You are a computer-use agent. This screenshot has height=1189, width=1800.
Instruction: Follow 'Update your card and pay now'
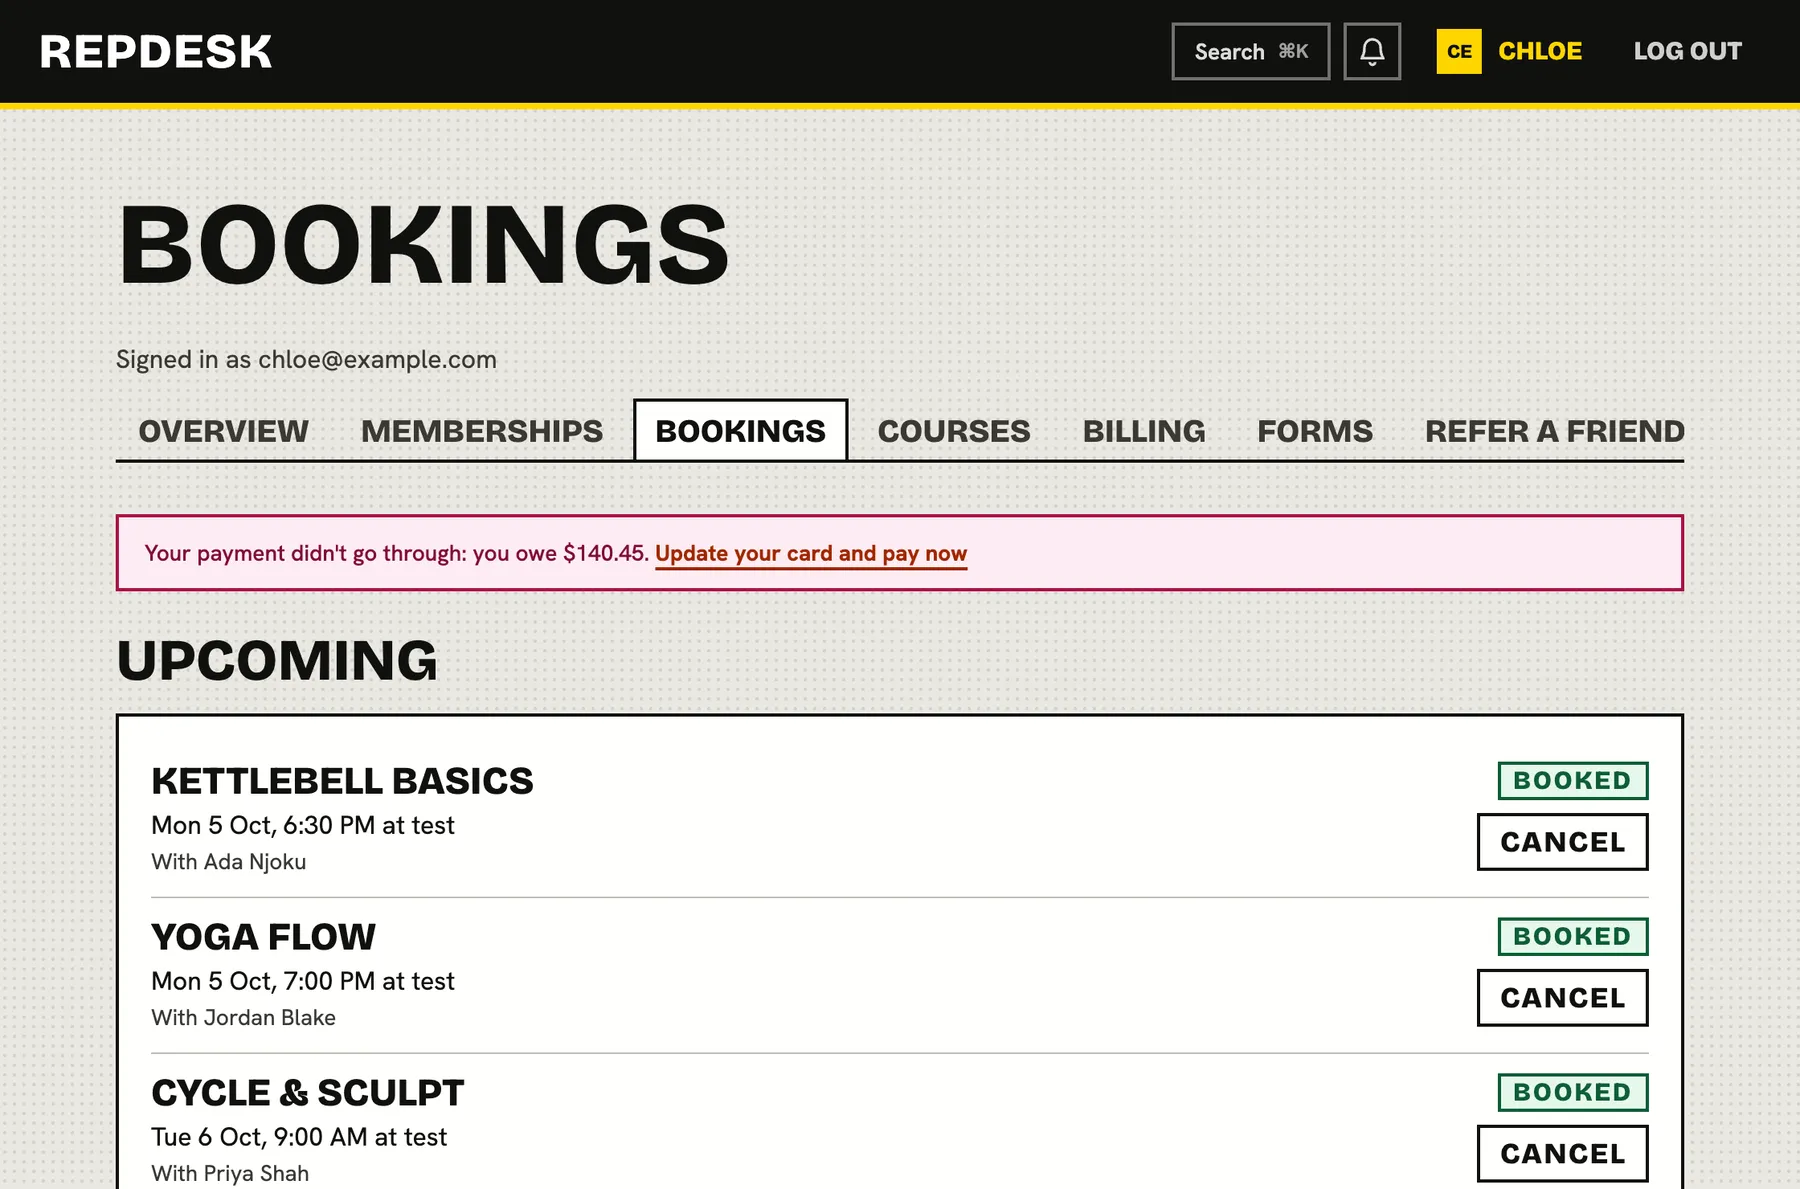pos(811,554)
